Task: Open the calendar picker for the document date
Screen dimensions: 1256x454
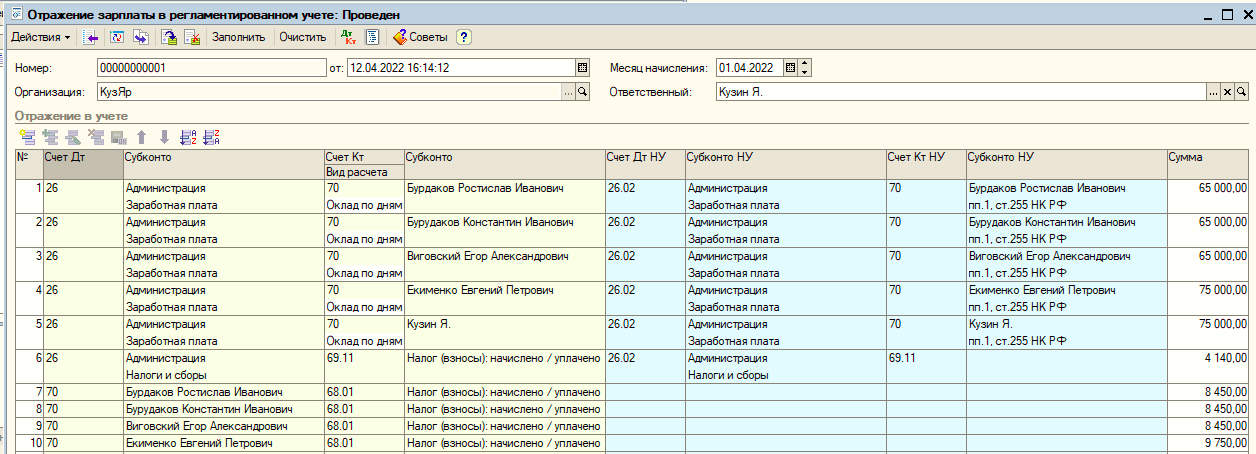Action: point(583,68)
